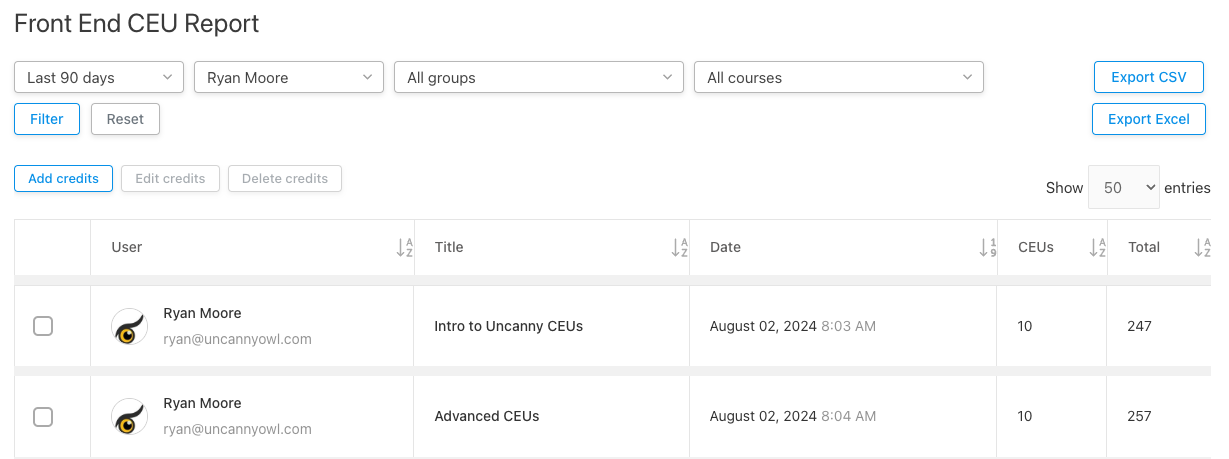Expand the Ryan Moore user dropdown
Viewport: 1229px width, 459px height.
coord(289,78)
